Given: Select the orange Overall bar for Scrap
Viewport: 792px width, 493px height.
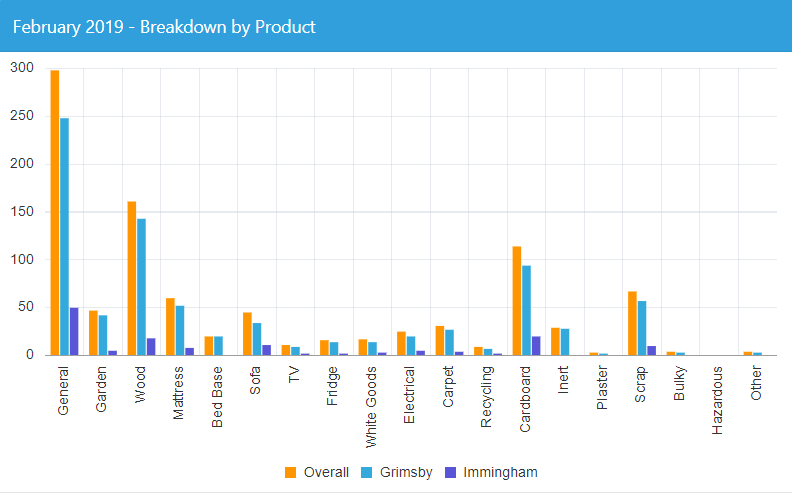Looking at the screenshot, I should pos(632,323).
